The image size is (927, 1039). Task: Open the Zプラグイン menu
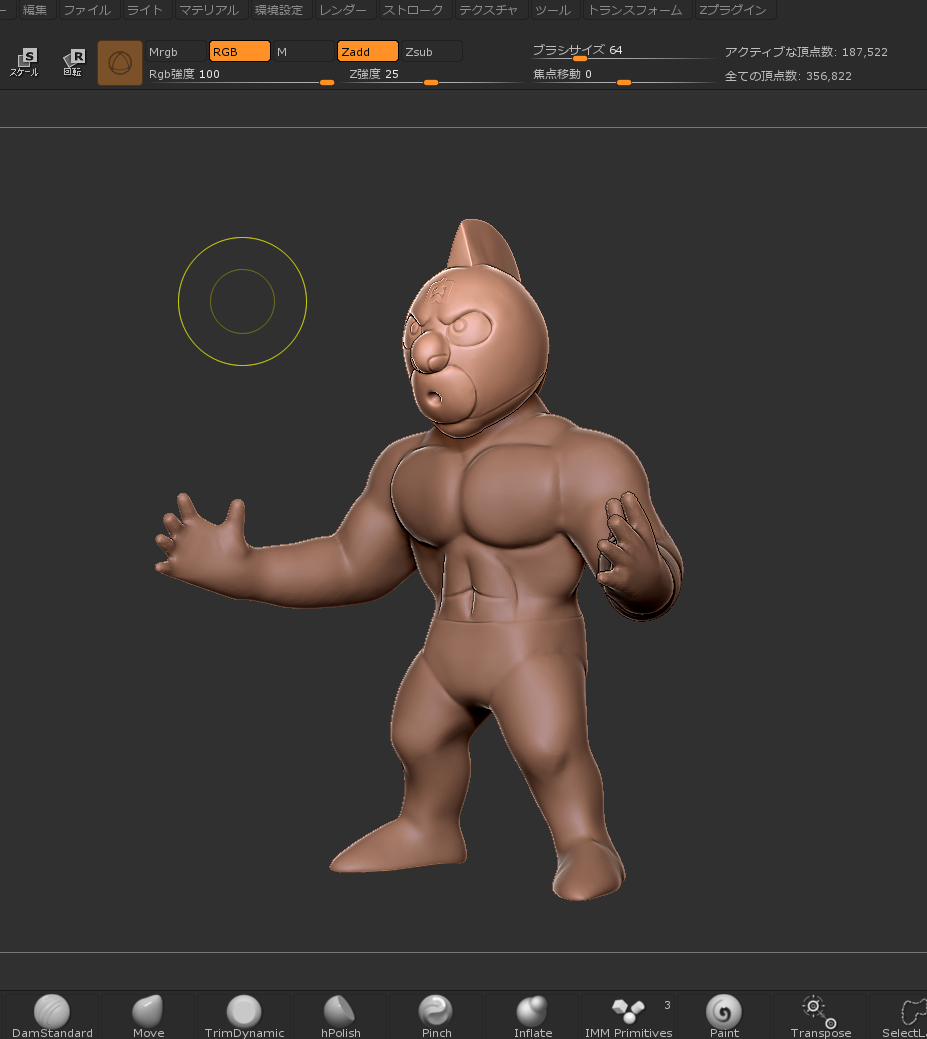point(734,10)
